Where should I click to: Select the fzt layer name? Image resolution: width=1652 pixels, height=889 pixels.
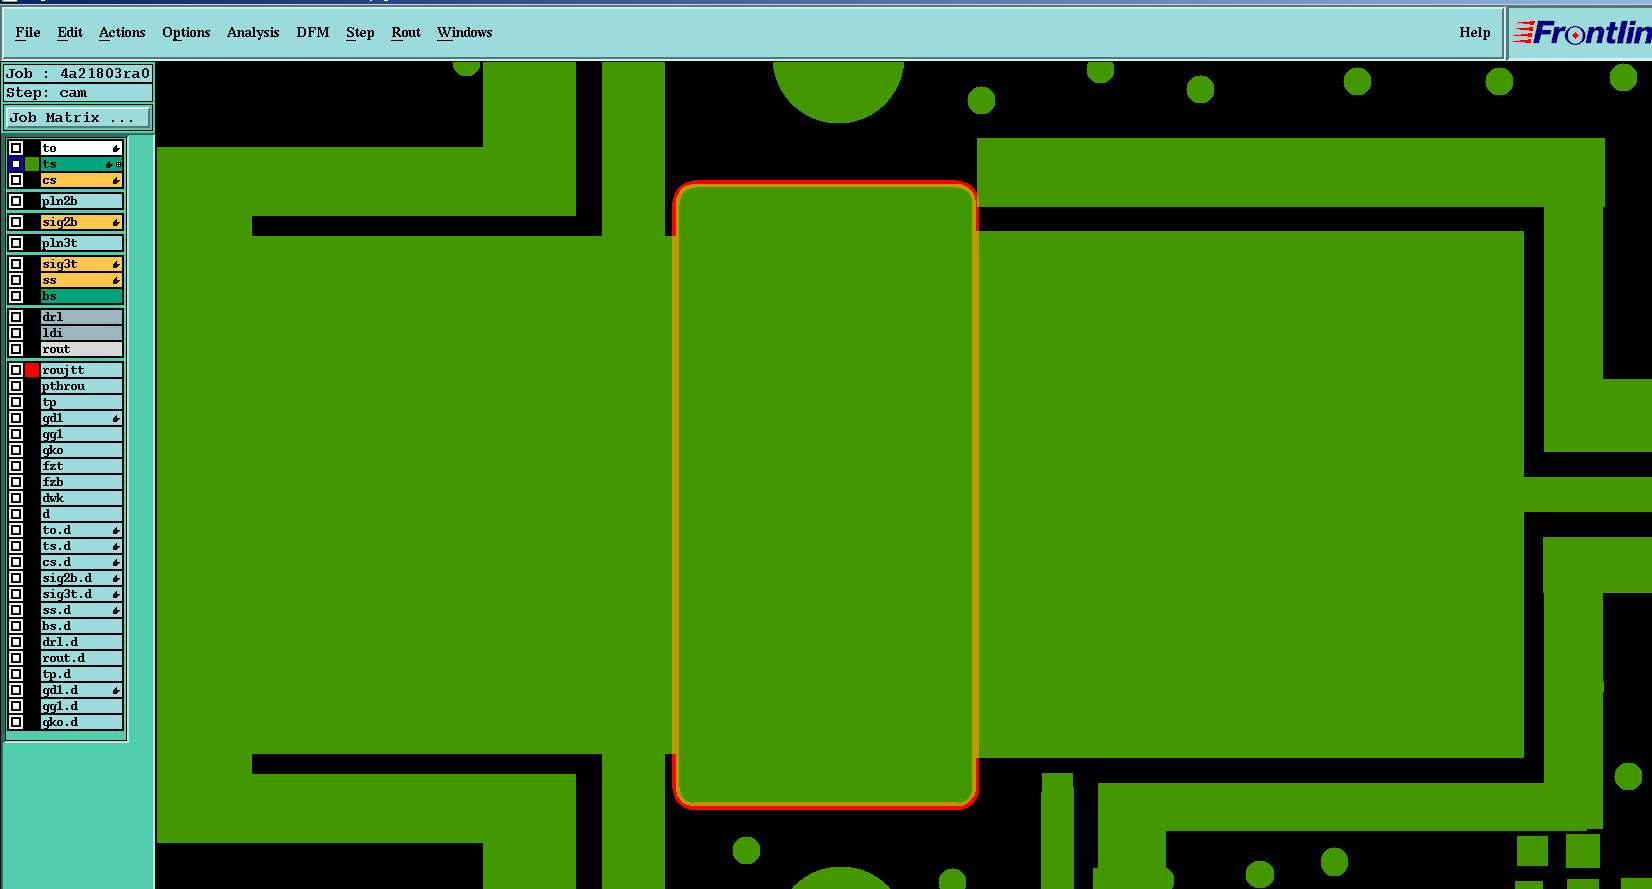[x=82, y=466]
